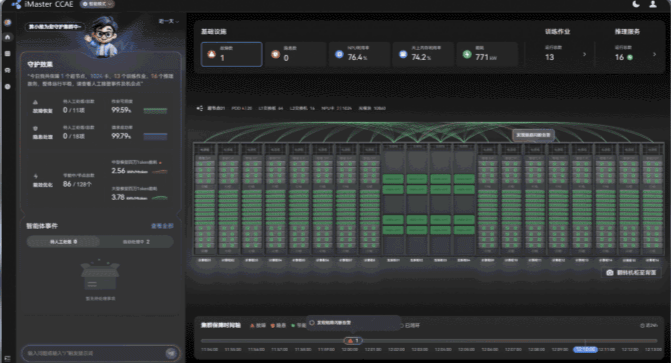Click the NPU utilization 76.4% card
Viewport: 671px width, 363px height.
(359, 54)
